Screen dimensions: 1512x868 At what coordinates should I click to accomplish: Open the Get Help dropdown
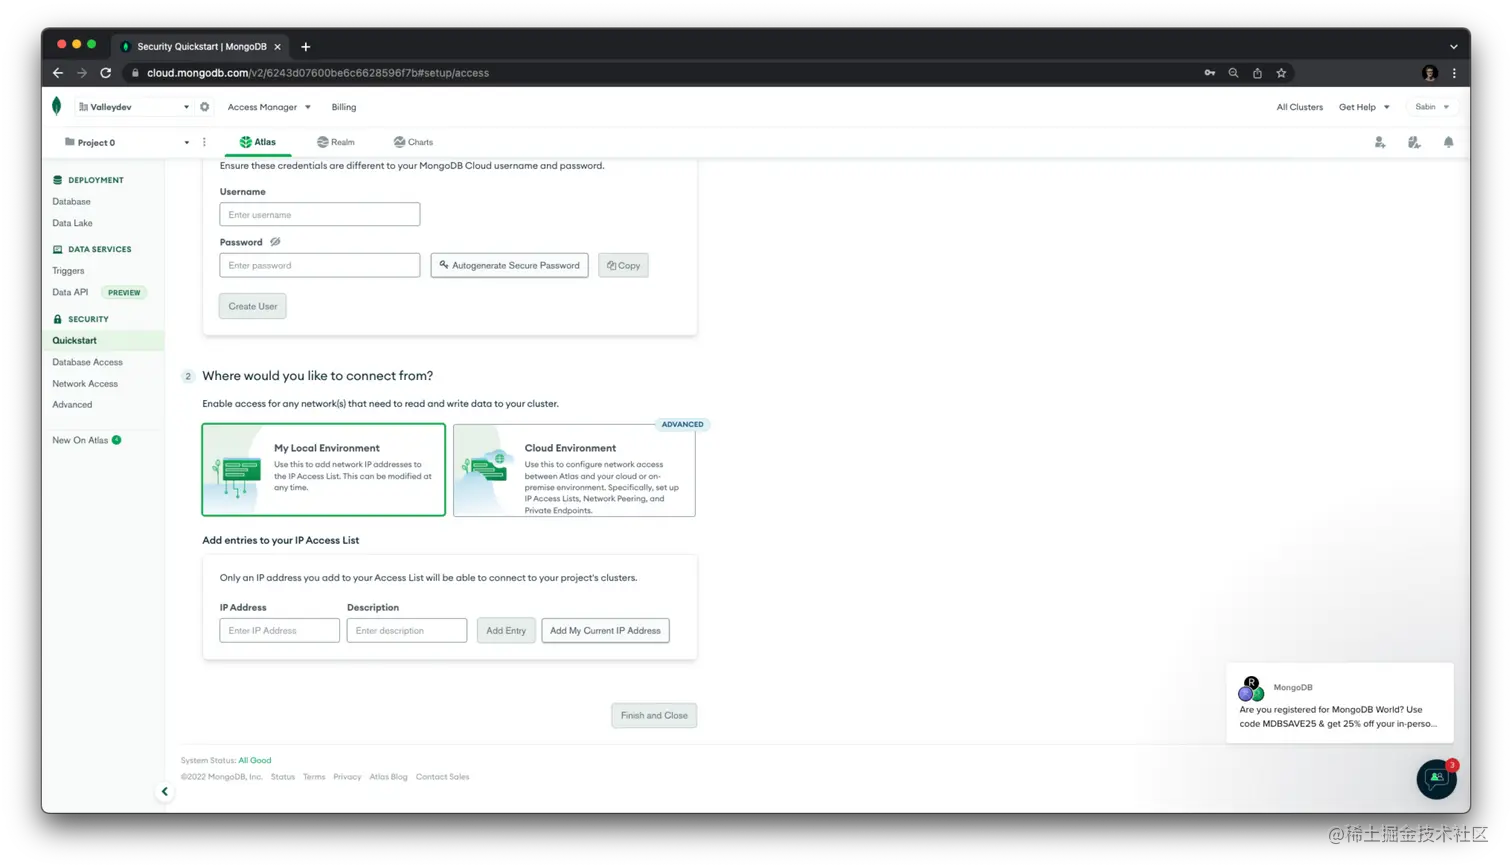tap(1364, 107)
